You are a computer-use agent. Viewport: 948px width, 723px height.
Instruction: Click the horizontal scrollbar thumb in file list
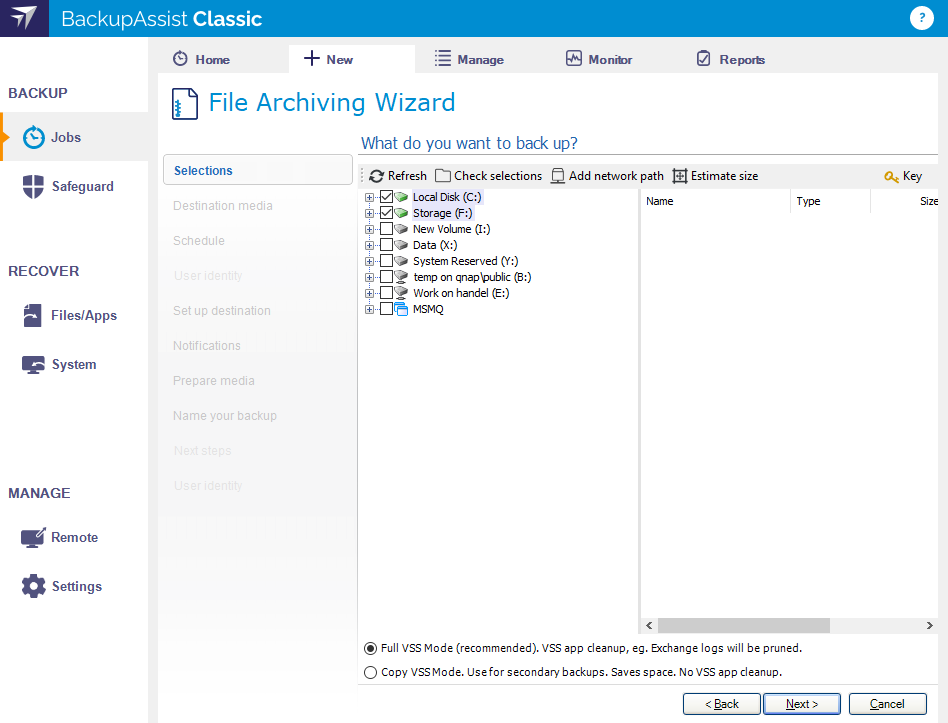coord(744,626)
